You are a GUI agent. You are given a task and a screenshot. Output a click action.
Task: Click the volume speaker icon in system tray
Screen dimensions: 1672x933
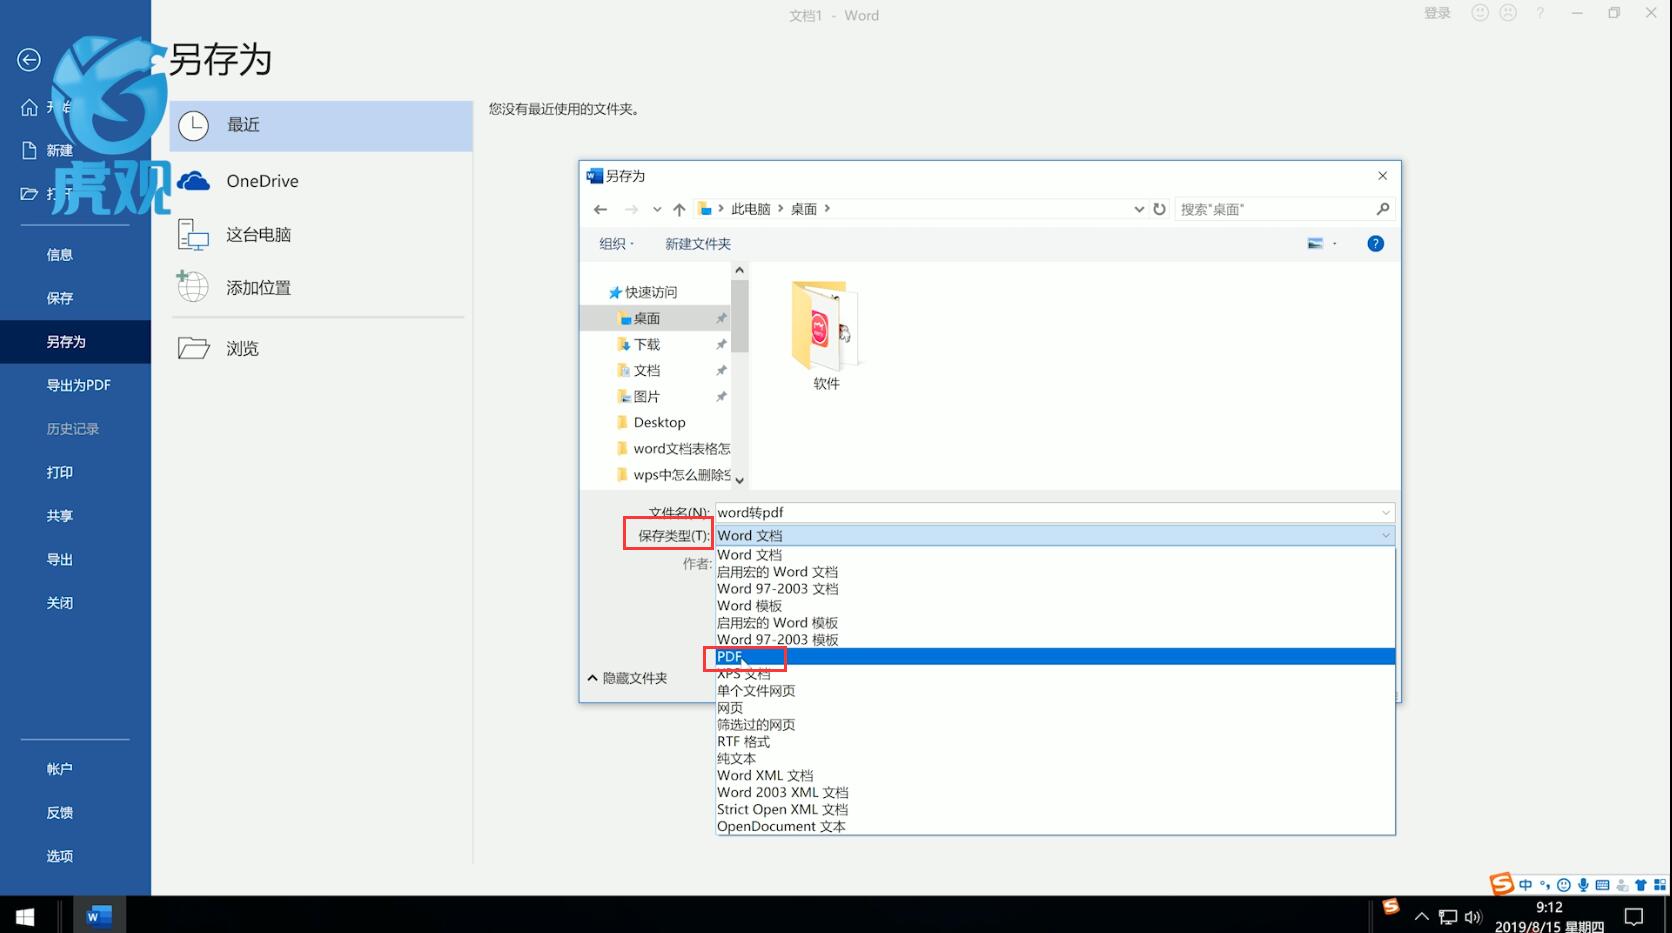(1473, 917)
